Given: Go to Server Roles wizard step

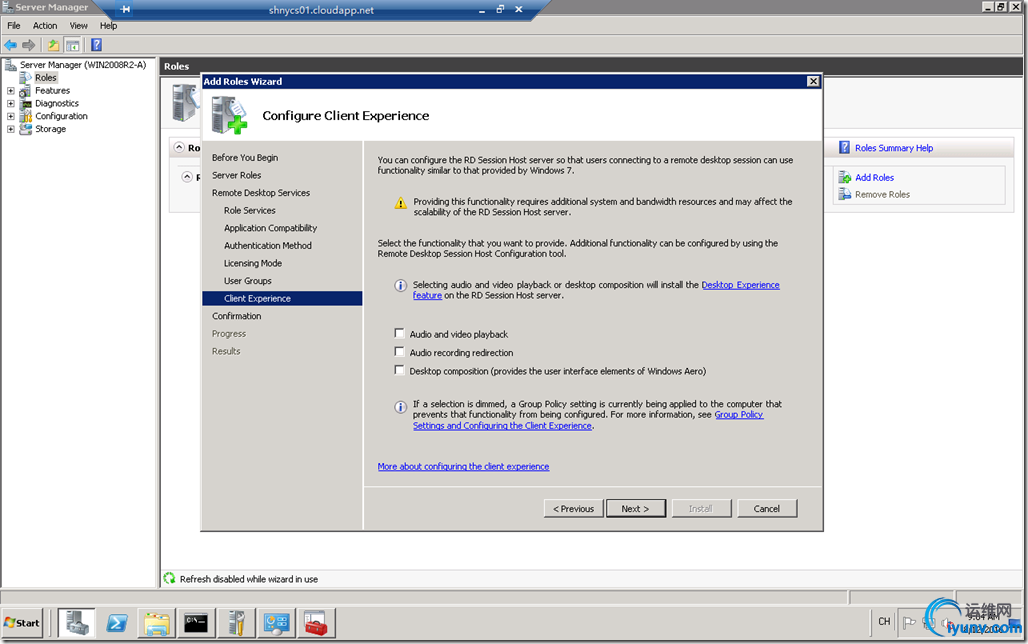Looking at the screenshot, I should [x=236, y=175].
